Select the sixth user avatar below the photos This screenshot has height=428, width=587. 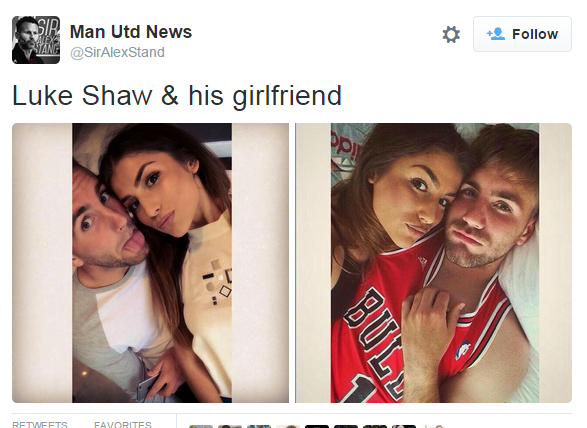[346, 426]
